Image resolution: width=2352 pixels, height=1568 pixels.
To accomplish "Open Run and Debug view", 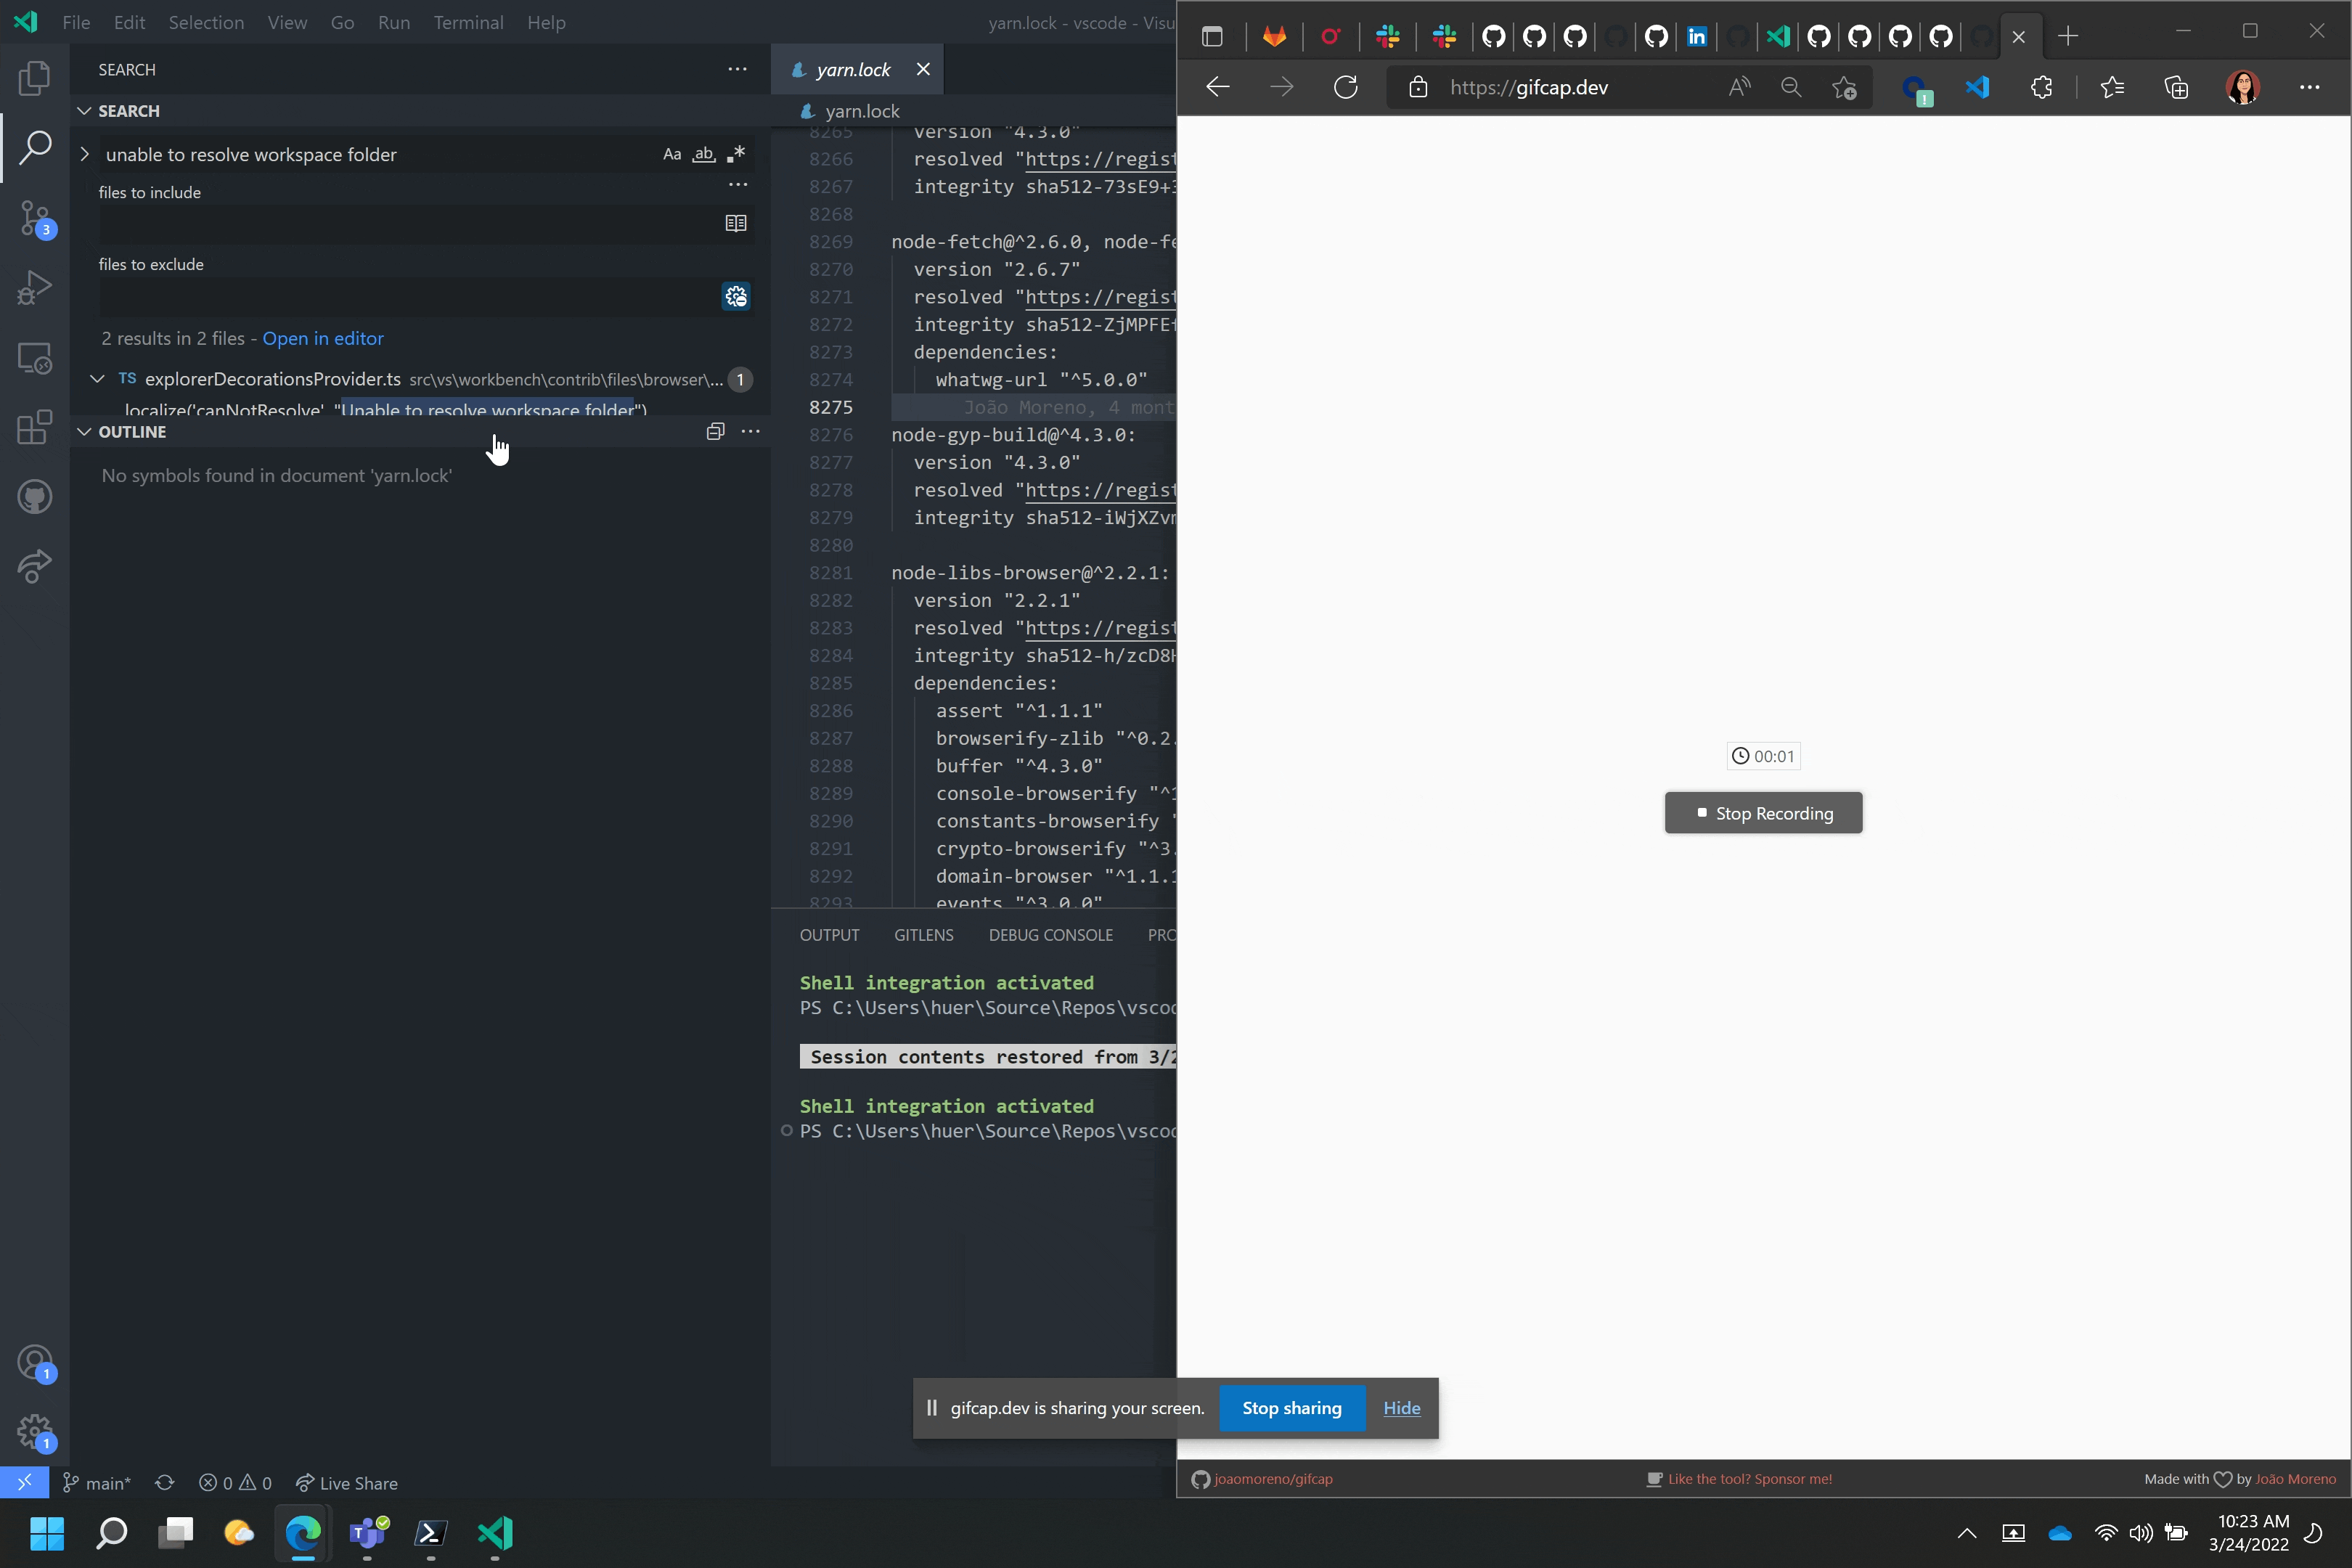I will [x=34, y=288].
